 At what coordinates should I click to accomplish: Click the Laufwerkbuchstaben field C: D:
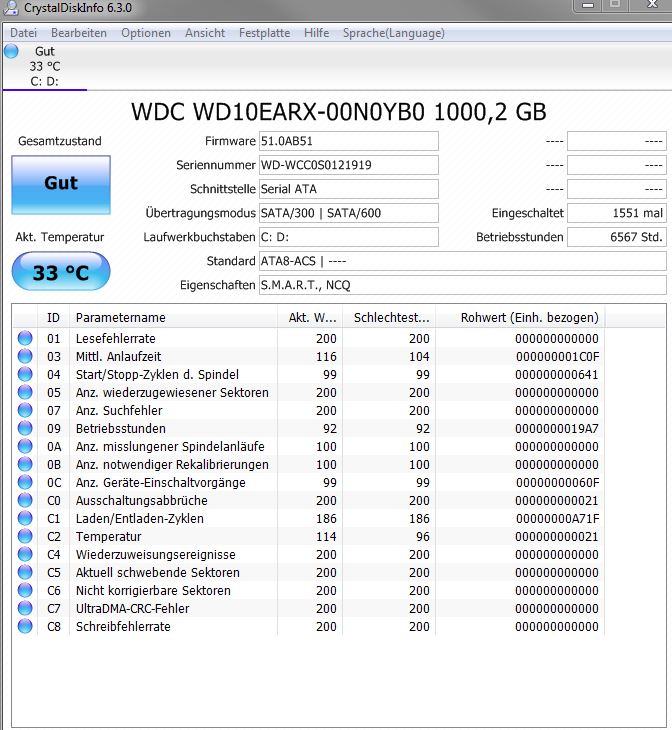[x=348, y=237]
